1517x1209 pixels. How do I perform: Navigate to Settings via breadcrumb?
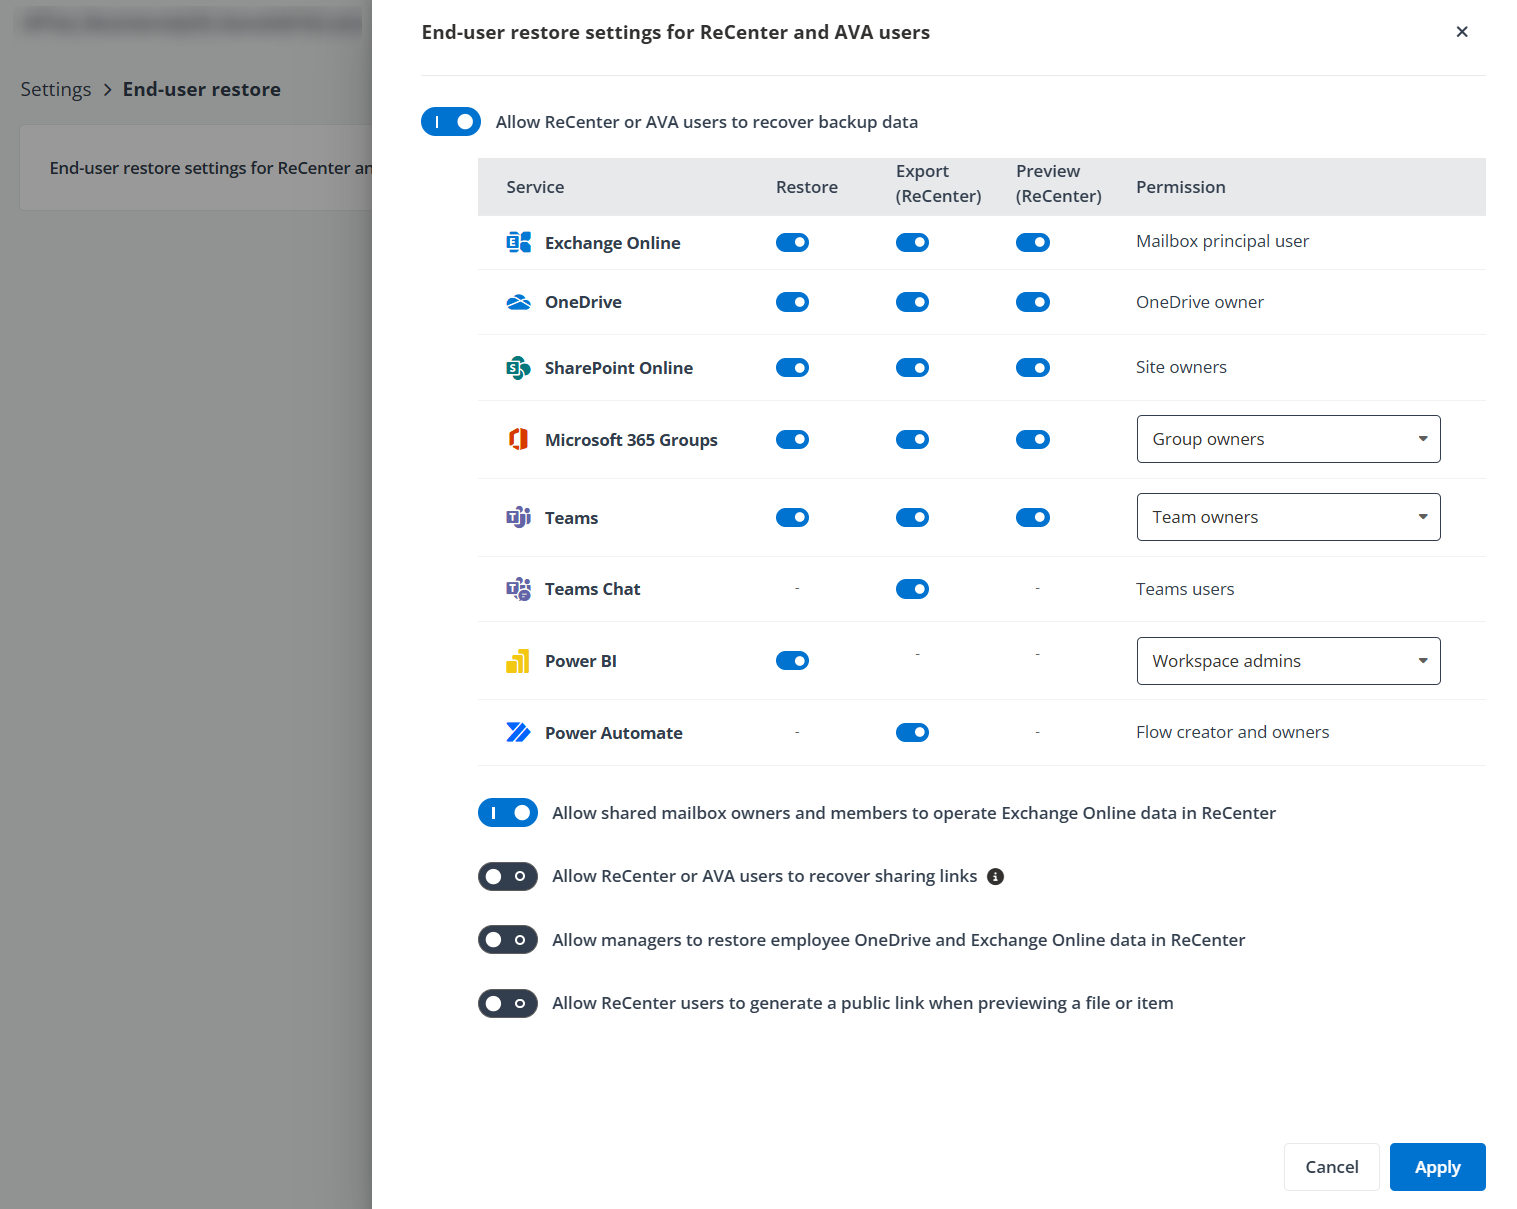click(55, 89)
